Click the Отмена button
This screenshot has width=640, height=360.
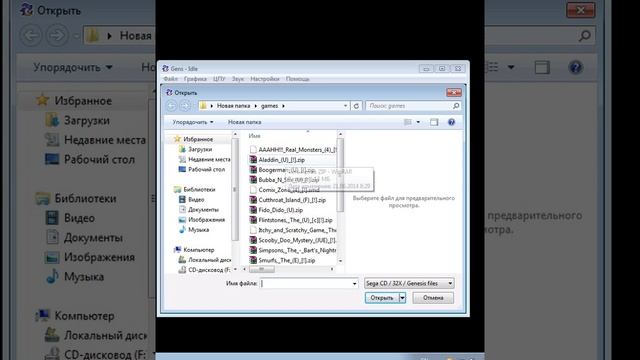(433, 298)
